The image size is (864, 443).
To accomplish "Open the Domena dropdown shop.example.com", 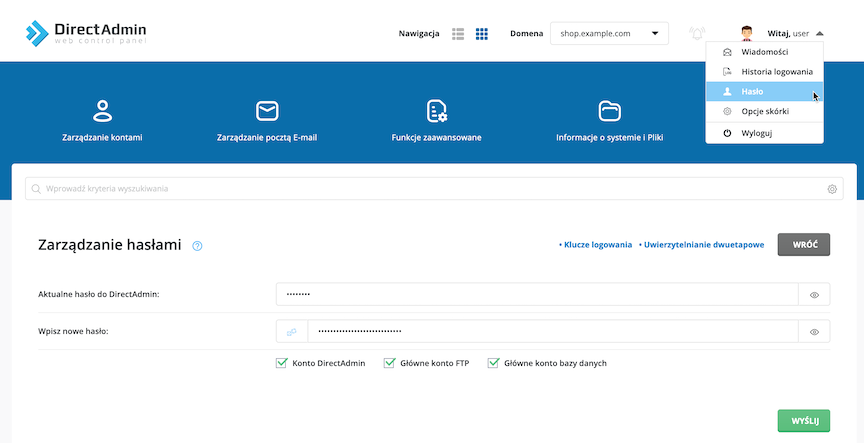I will click(x=609, y=34).
